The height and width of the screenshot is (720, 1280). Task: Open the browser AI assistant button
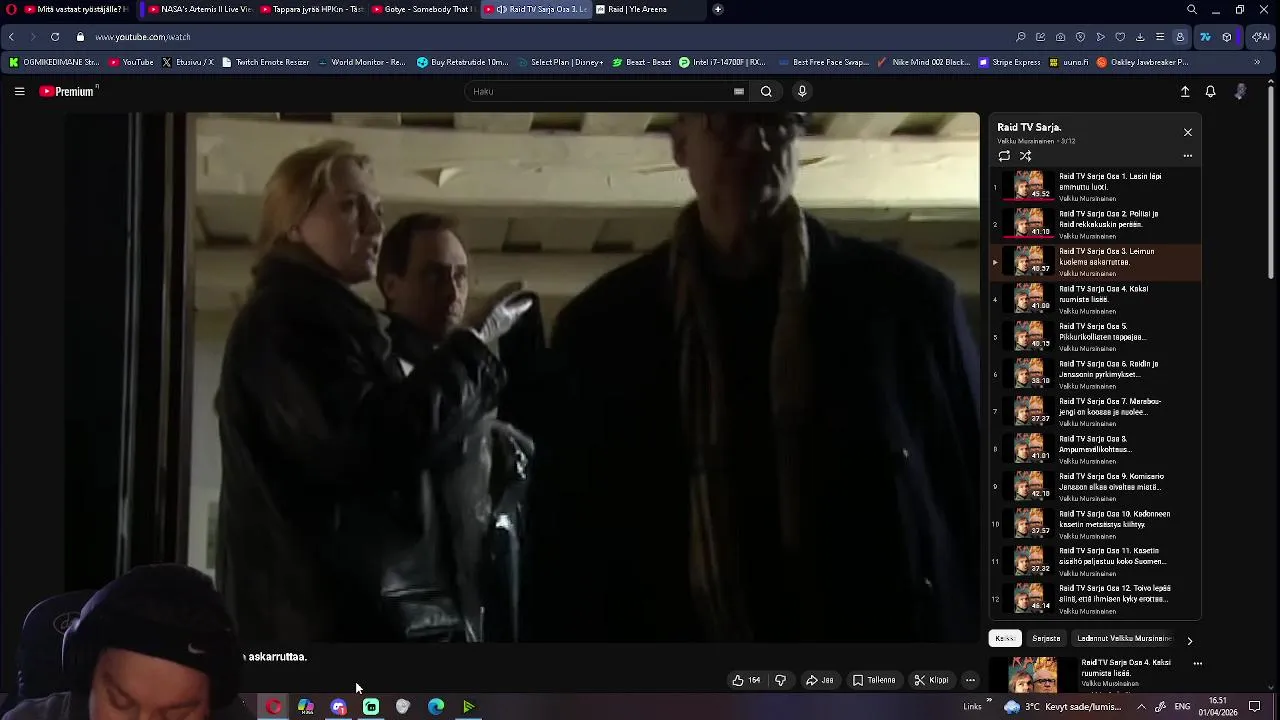click(x=1261, y=37)
